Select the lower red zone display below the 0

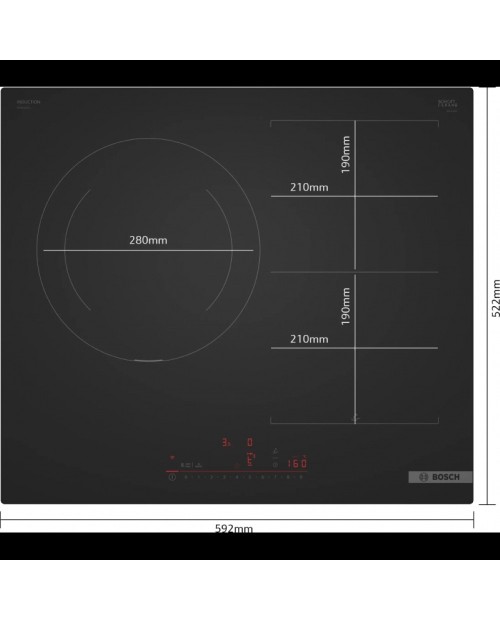[x=250, y=459]
